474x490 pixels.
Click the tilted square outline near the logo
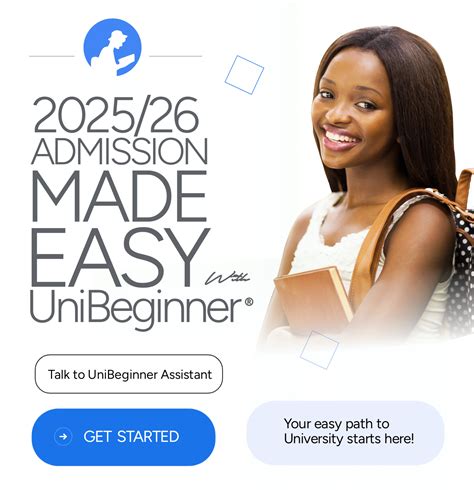[244, 75]
